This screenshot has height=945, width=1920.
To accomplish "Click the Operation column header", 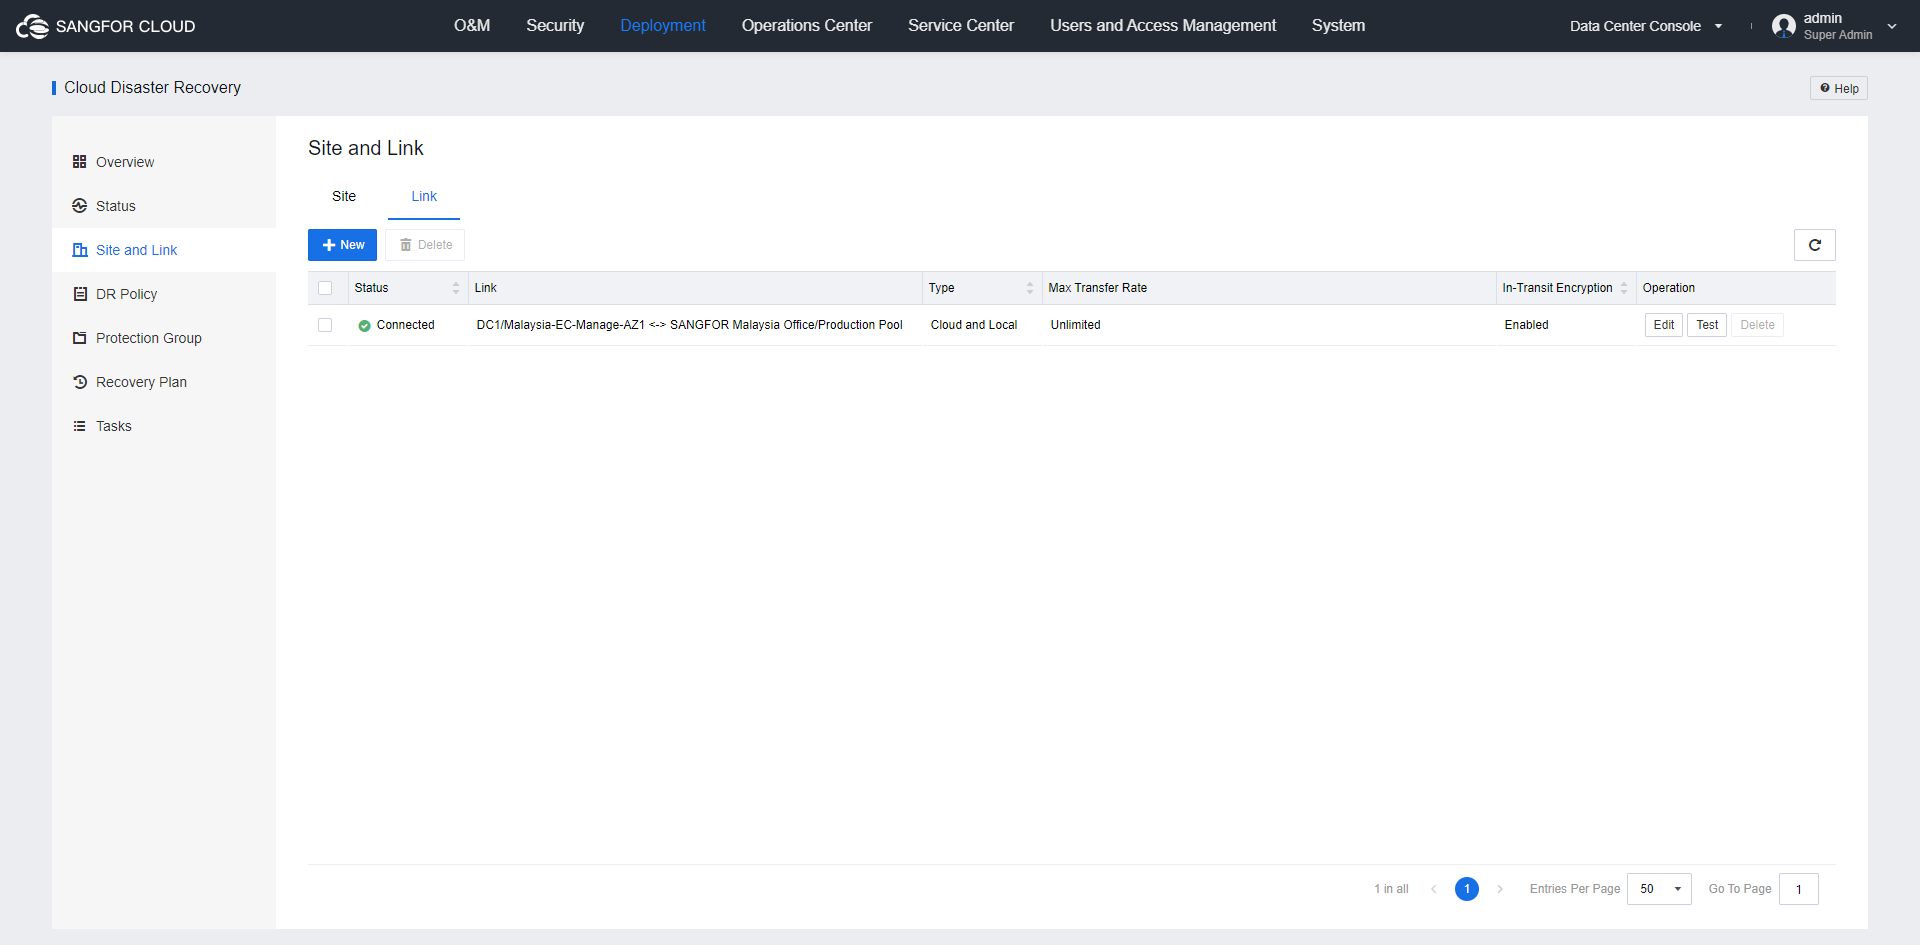I will pyautogui.click(x=1668, y=288).
